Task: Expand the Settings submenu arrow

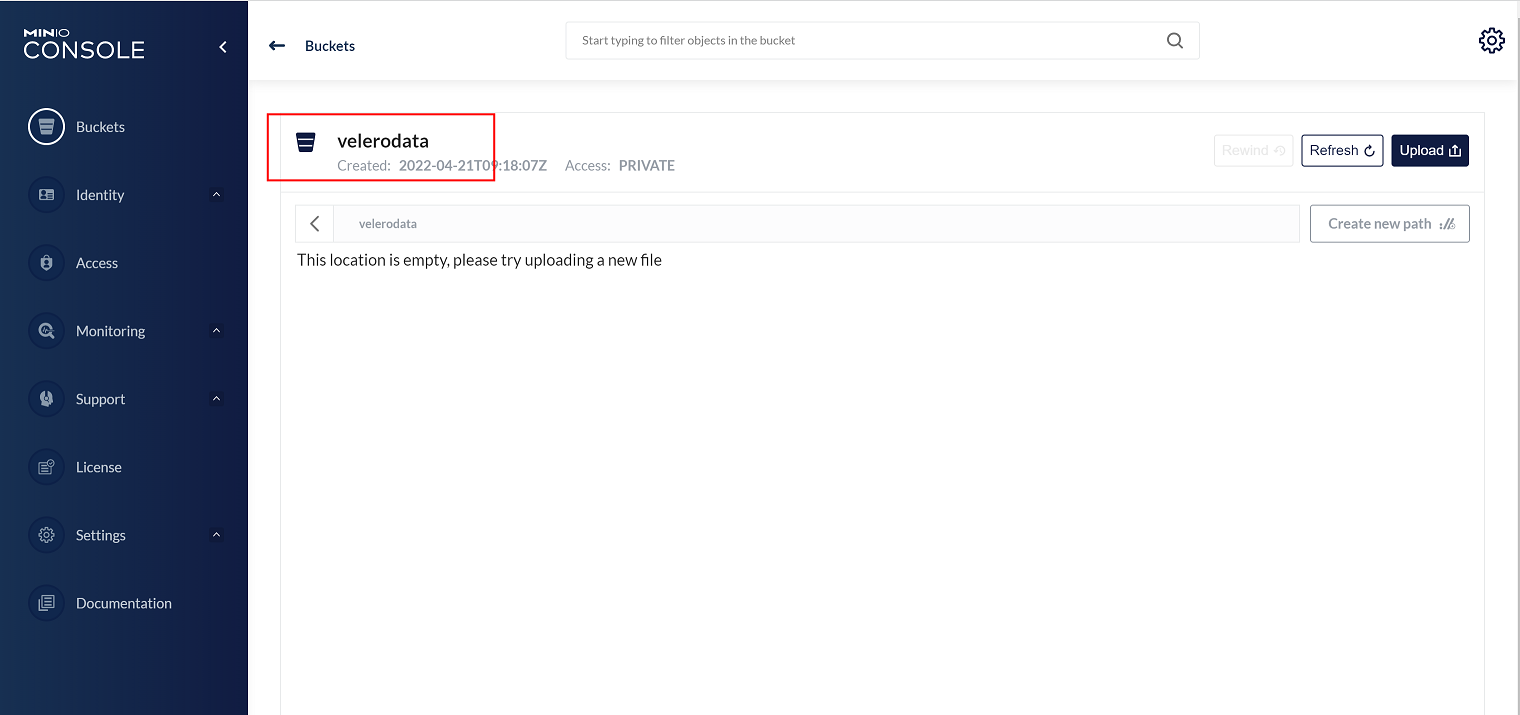Action: pos(217,535)
